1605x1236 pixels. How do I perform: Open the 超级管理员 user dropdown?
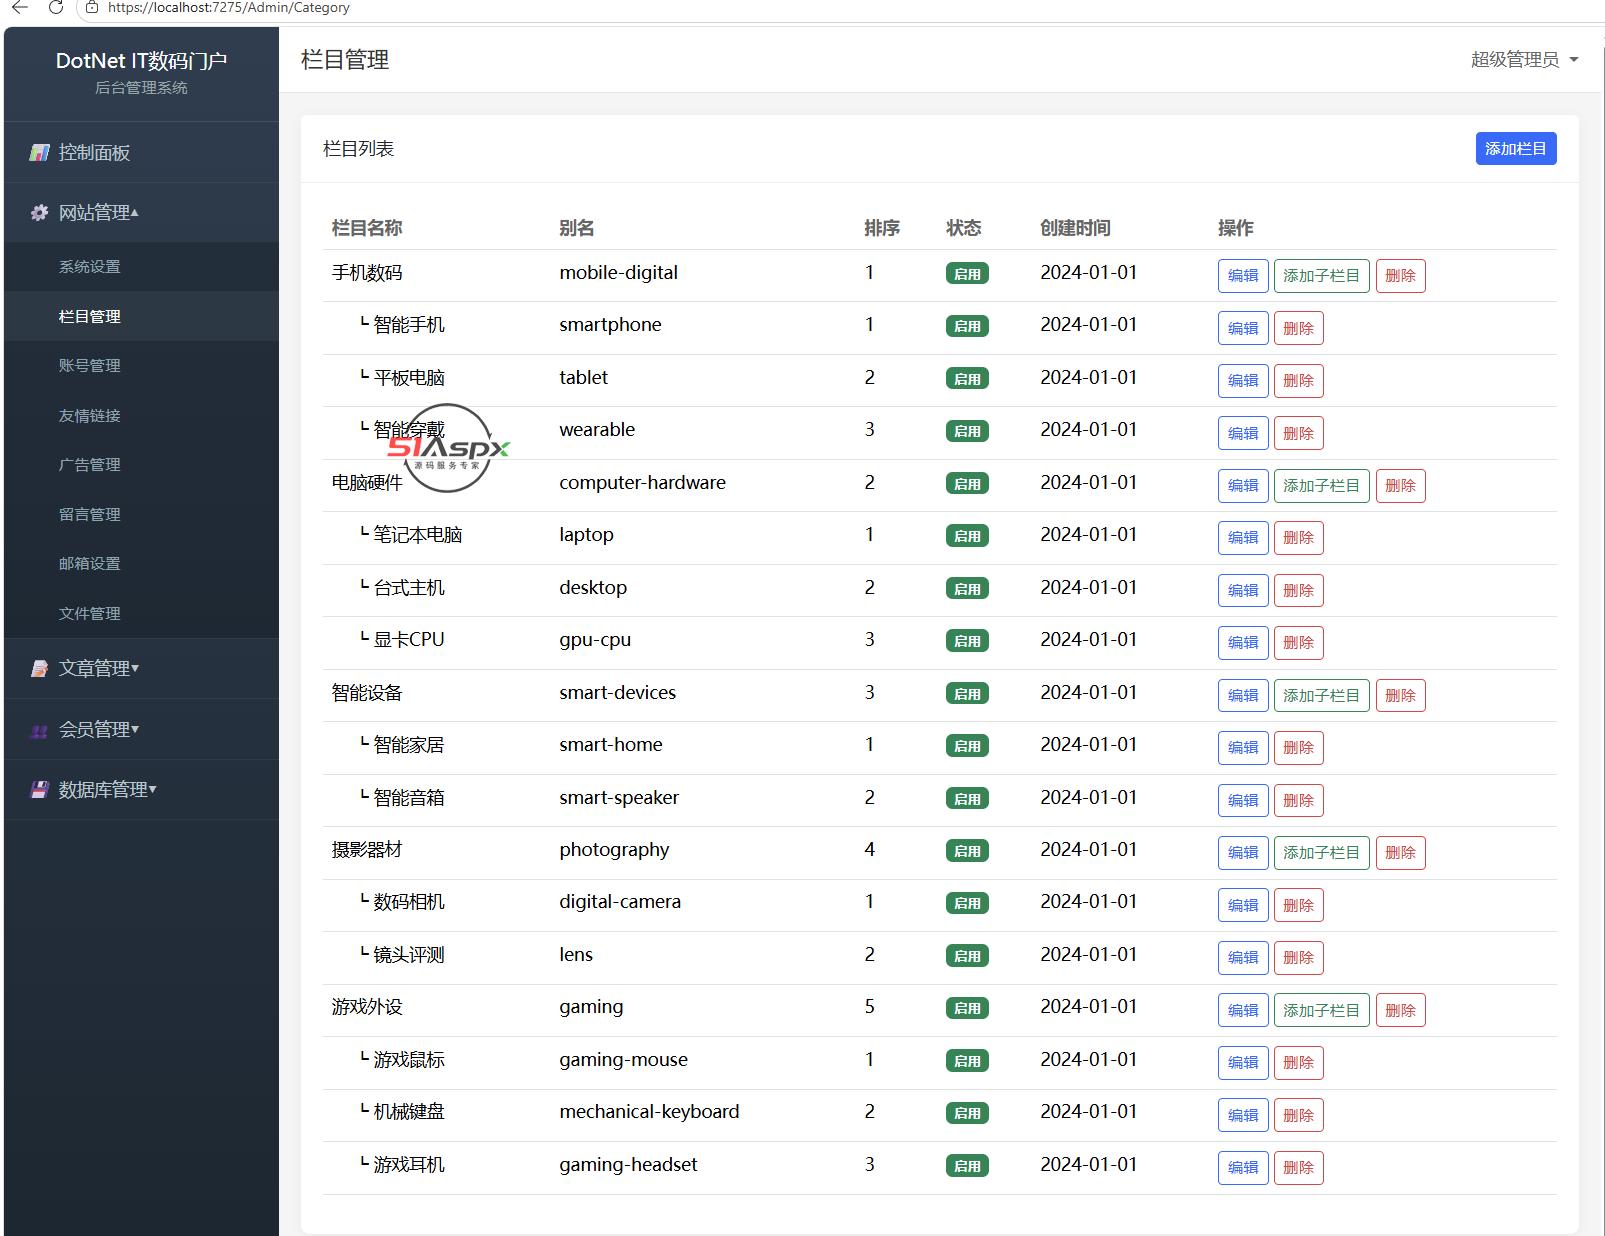(1524, 60)
